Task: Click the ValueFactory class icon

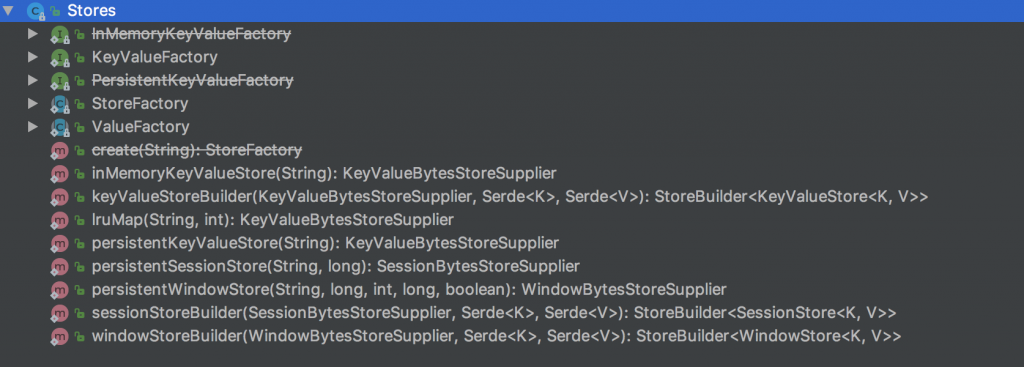Action: point(60,127)
